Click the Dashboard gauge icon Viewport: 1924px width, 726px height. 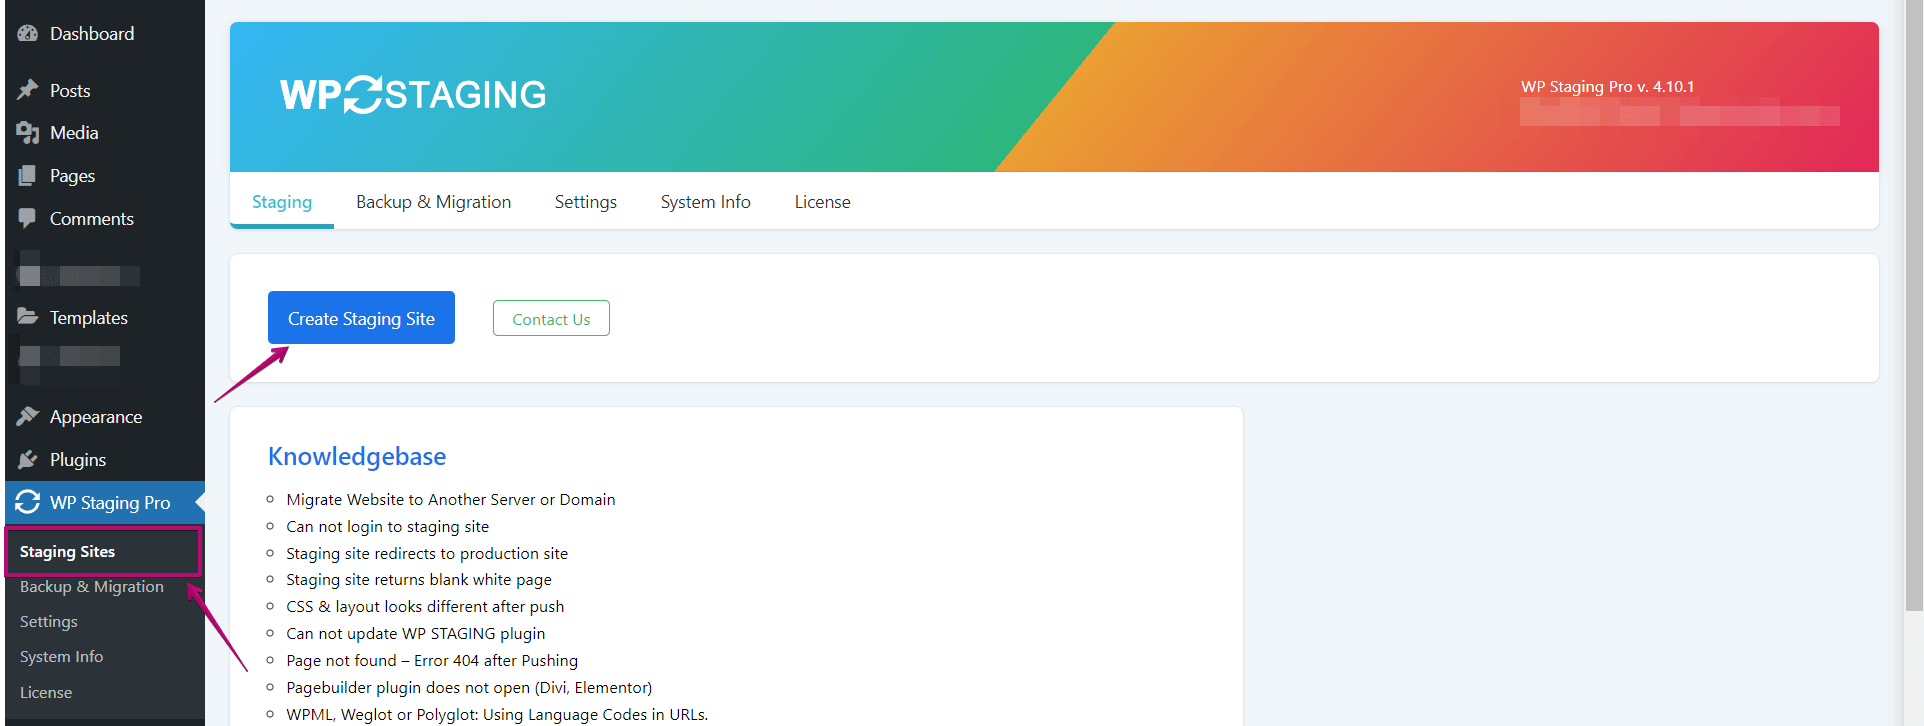pos(27,34)
